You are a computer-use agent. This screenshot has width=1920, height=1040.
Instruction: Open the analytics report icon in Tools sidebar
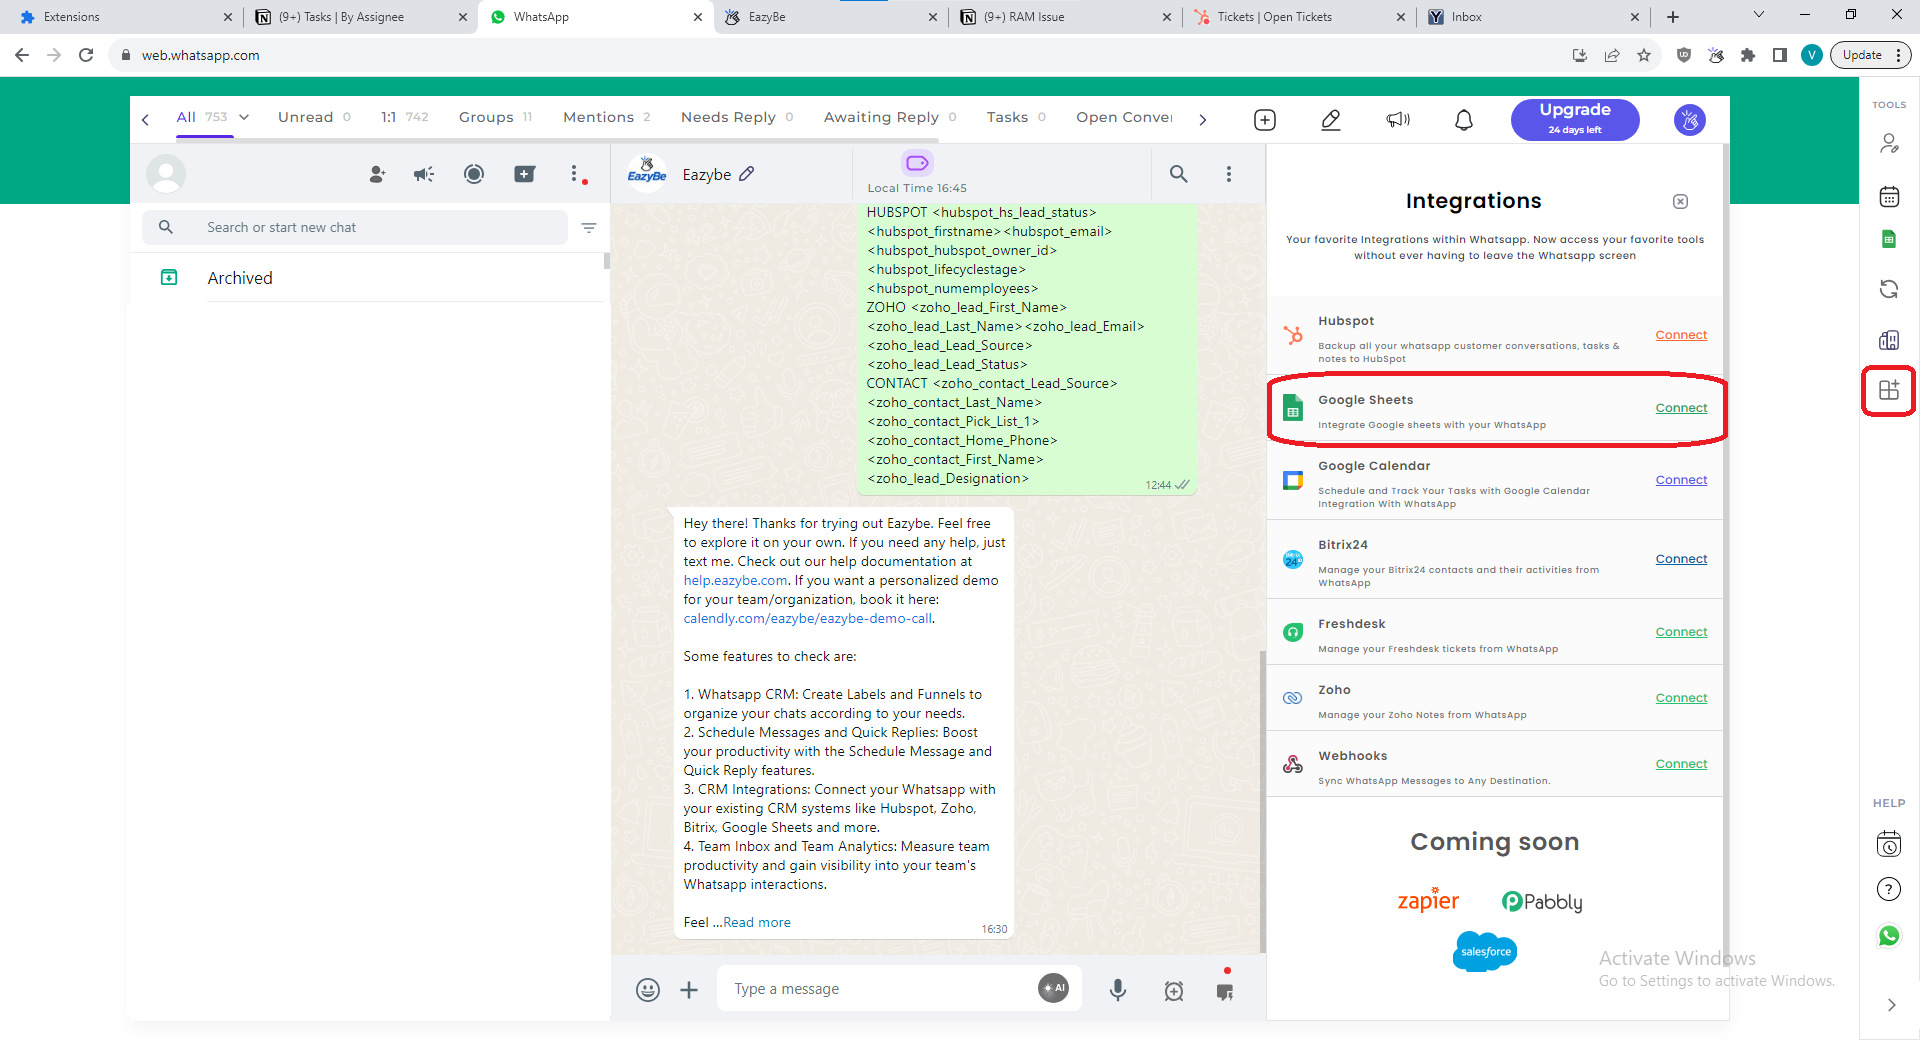[1888, 340]
